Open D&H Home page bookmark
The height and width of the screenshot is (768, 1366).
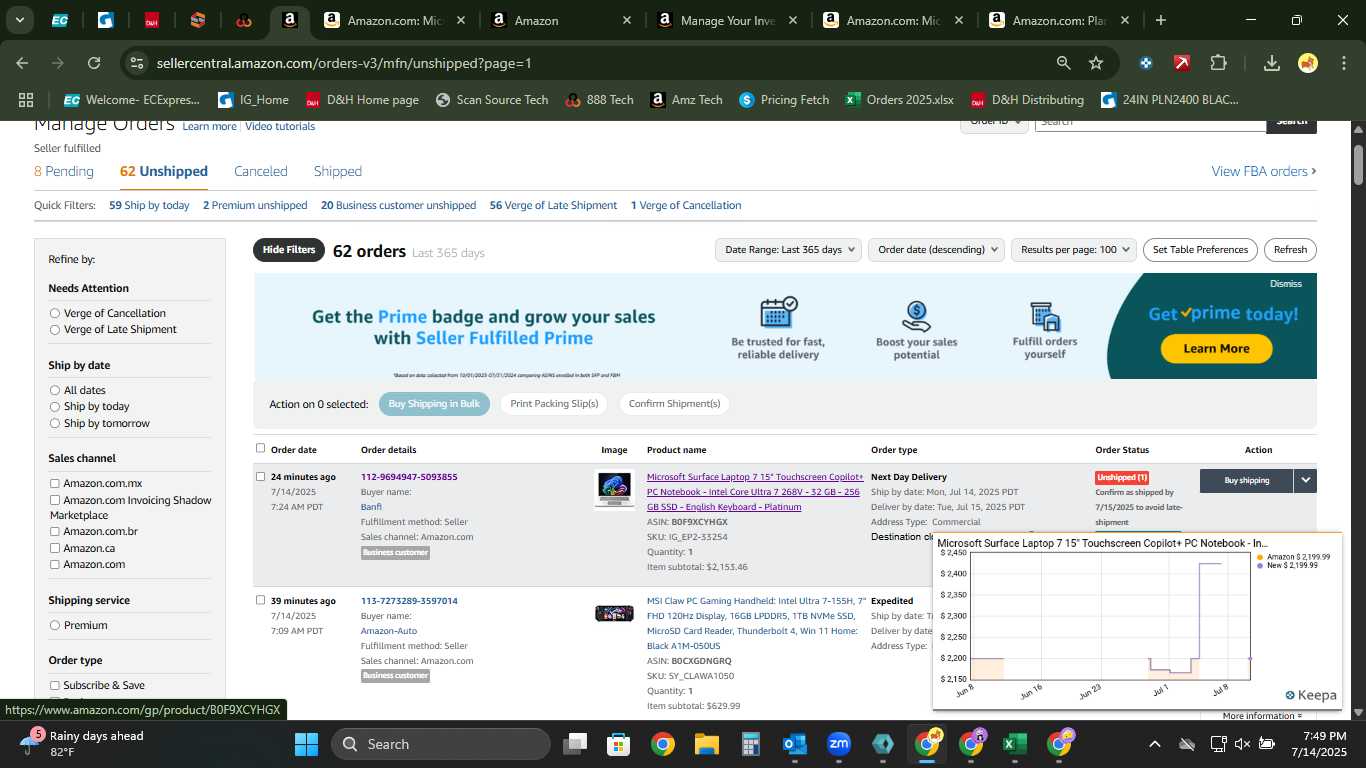362,100
